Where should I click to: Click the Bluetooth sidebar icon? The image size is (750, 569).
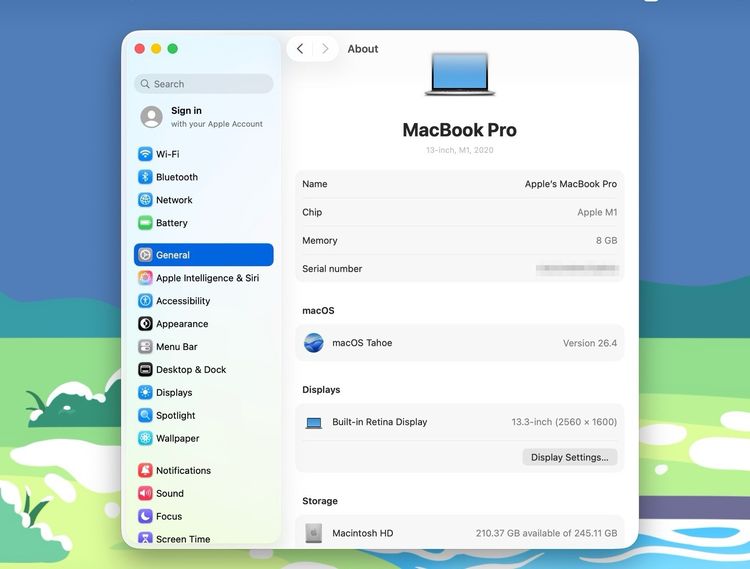point(145,177)
